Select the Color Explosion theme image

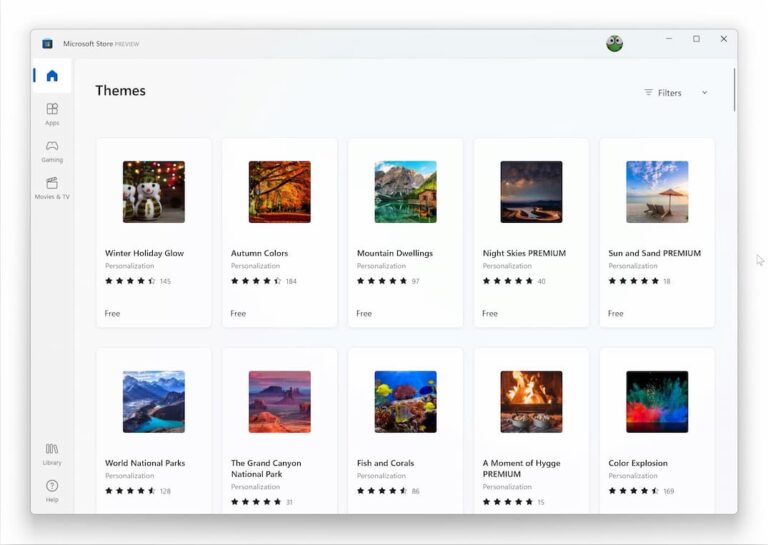click(x=657, y=402)
